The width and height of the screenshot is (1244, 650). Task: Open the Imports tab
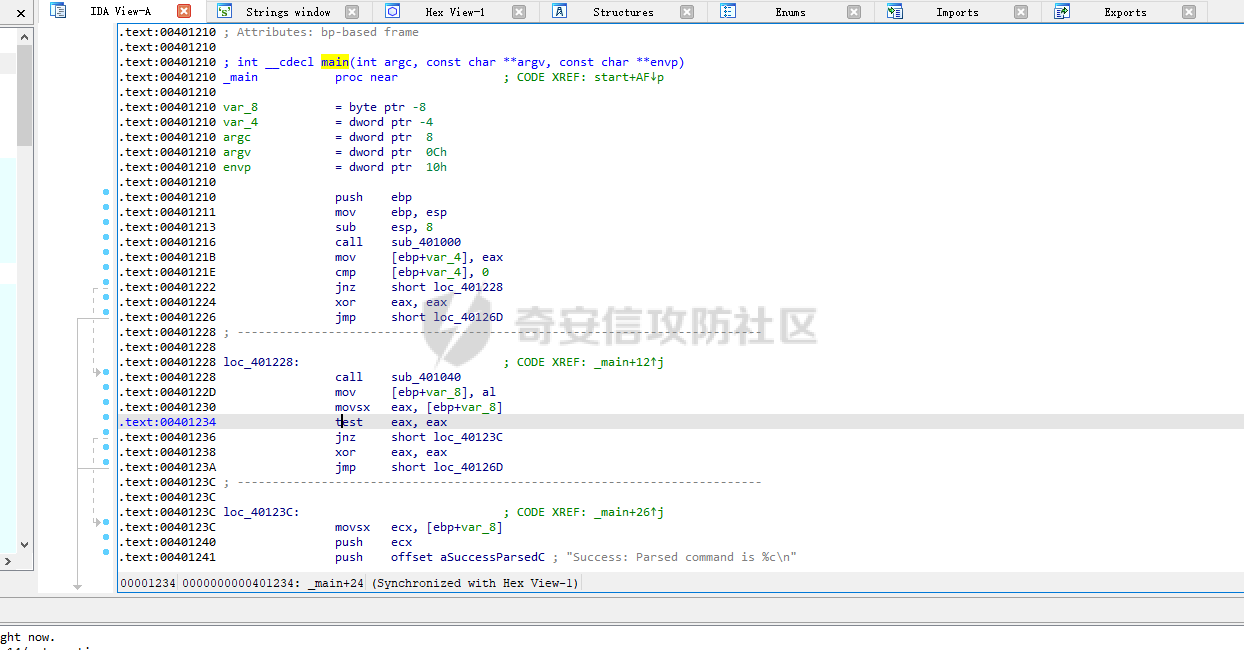957,12
